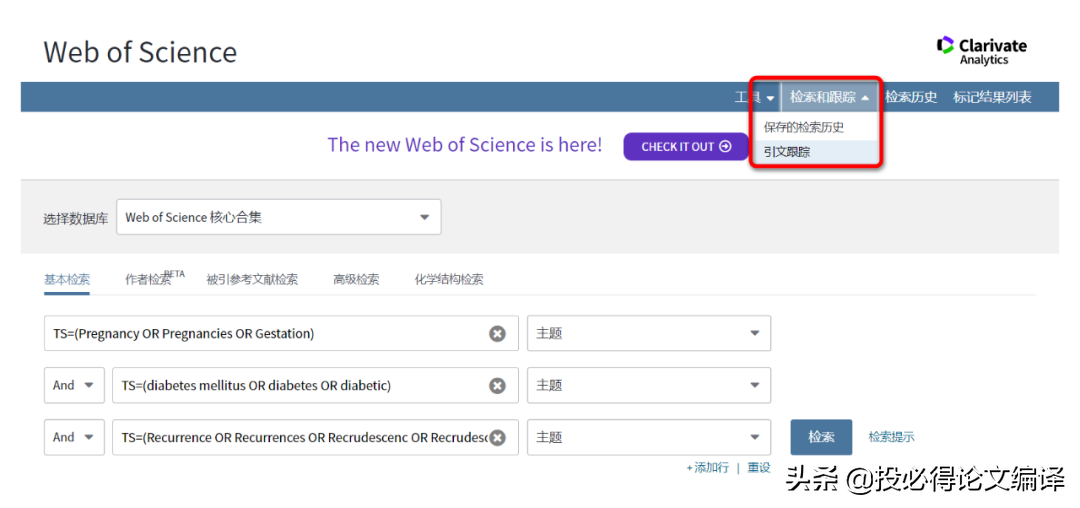Image resolution: width=1080 pixels, height=508 pixels.
Task: Collapse the 检索和跟踪 menu
Action: (829, 98)
